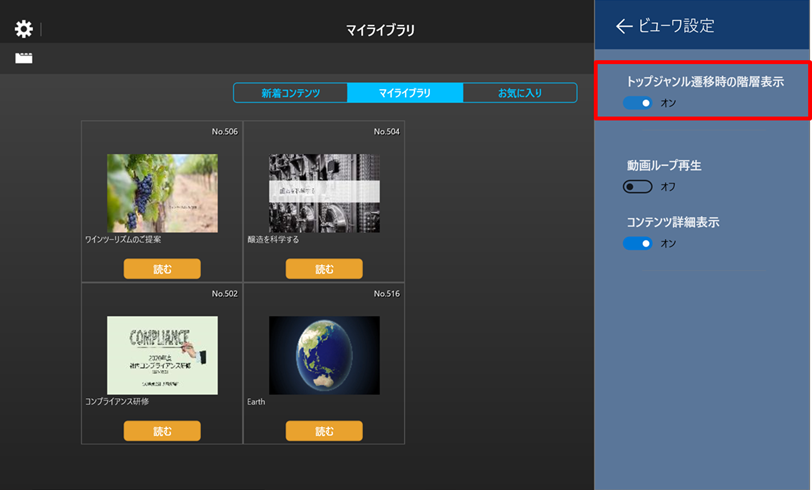Disable コンテンツ詳細表示 switch

[637, 243]
